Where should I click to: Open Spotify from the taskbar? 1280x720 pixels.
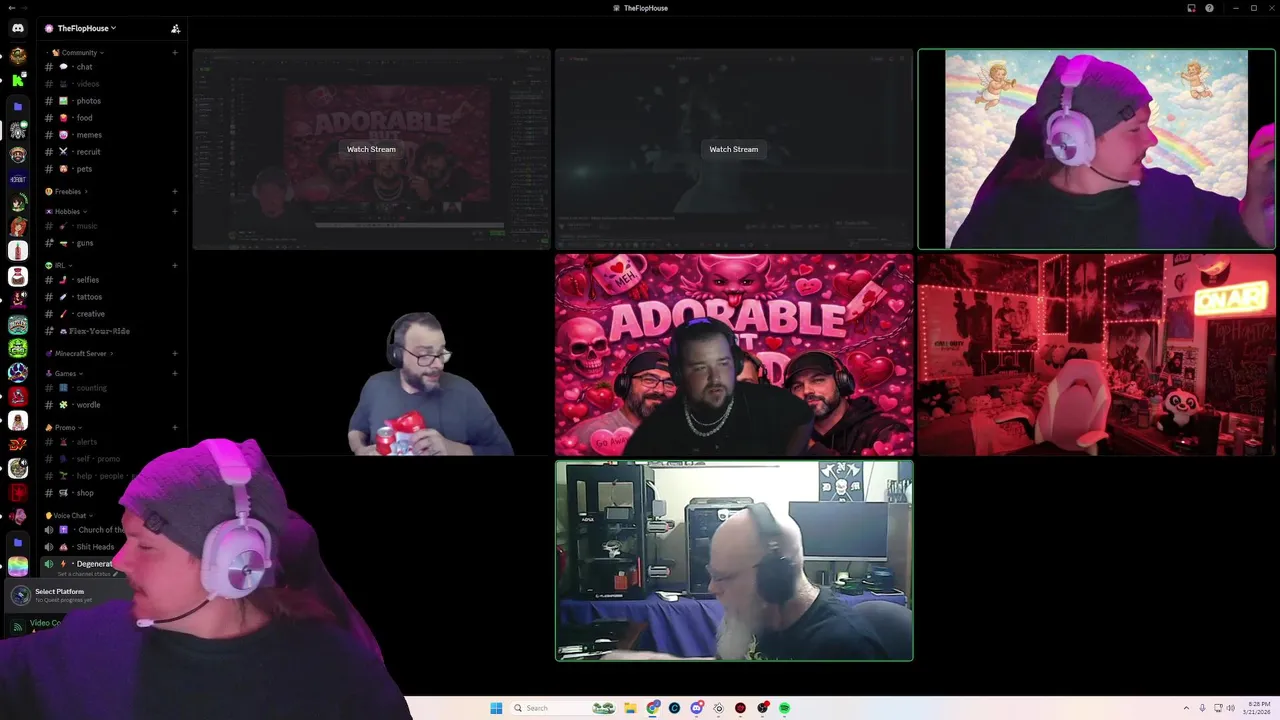[x=784, y=708]
